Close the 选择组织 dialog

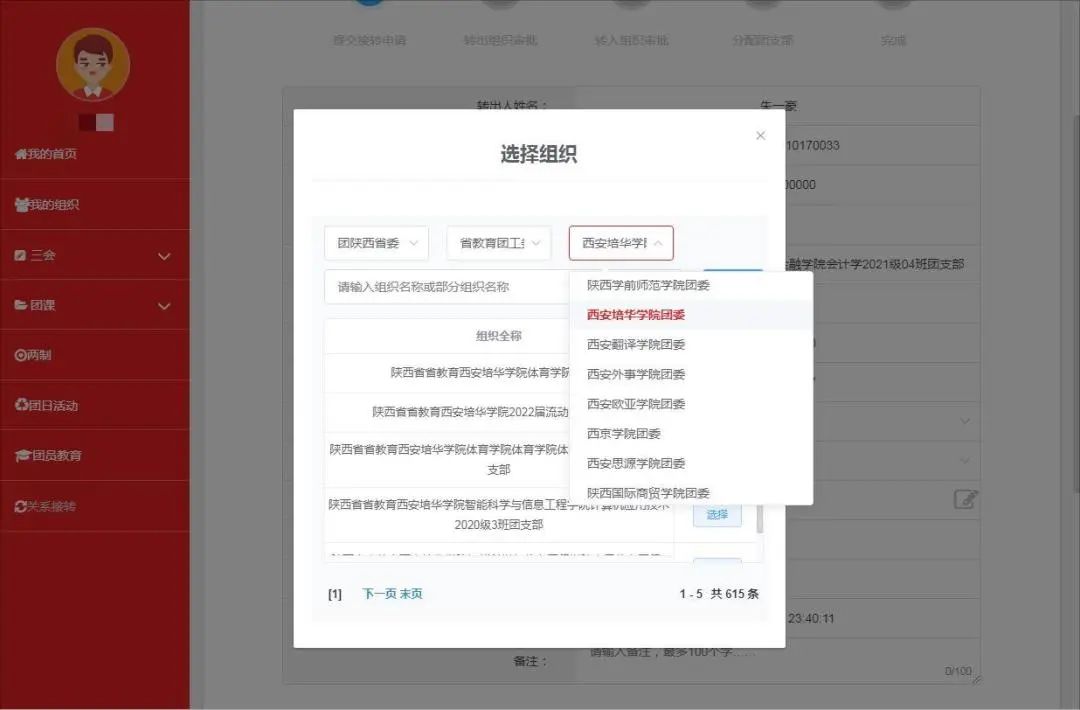tap(760, 136)
